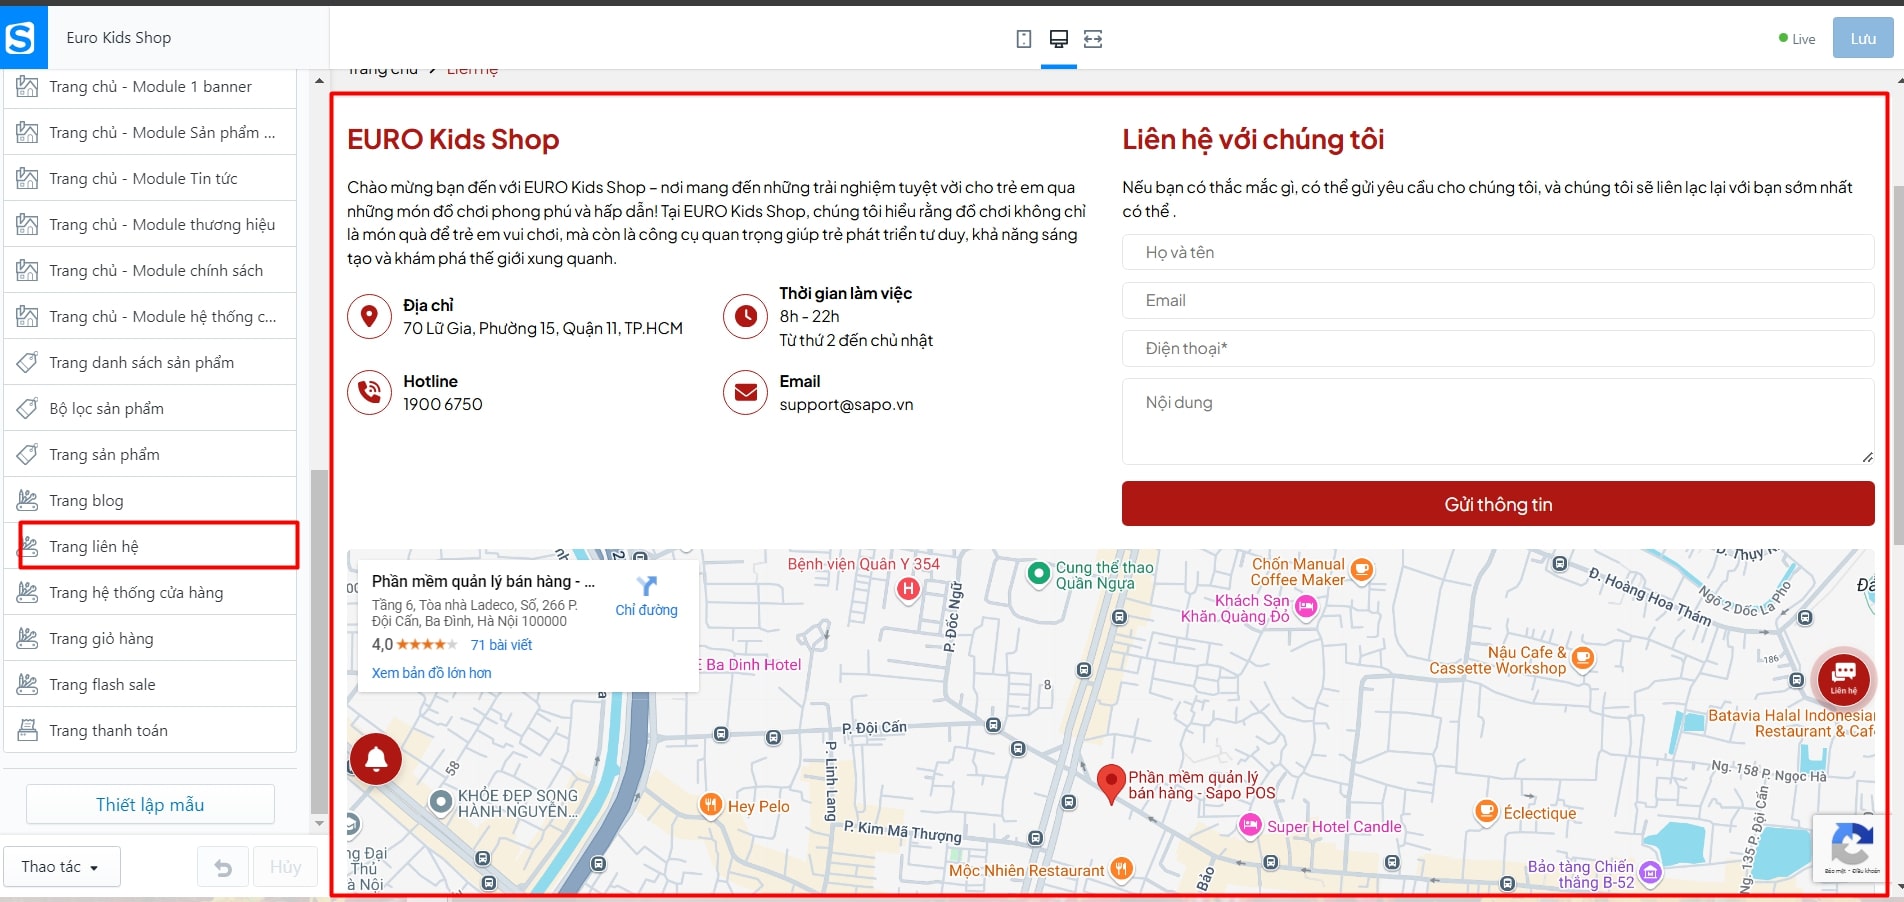Click the Mộc Nhiên Restaurant marker
The width and height of the screenshot is (1904, 902).
coord(1122,869)
